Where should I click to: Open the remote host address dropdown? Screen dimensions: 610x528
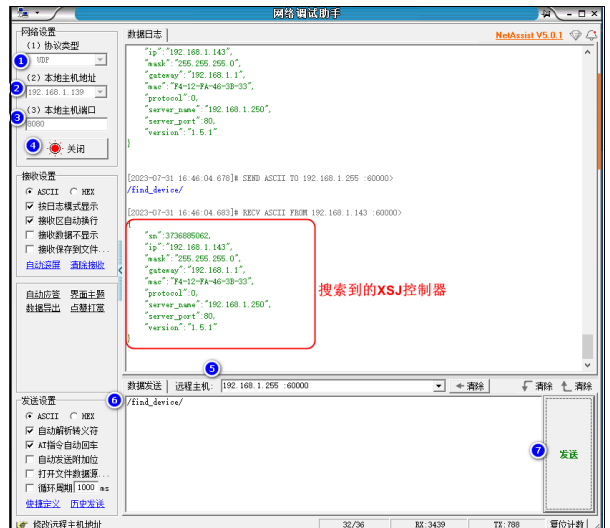438,386
